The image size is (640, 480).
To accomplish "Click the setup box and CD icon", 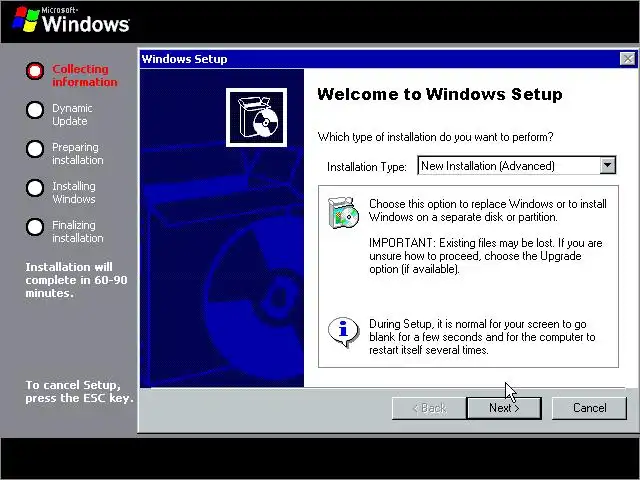I will click(x=256, y=118).
